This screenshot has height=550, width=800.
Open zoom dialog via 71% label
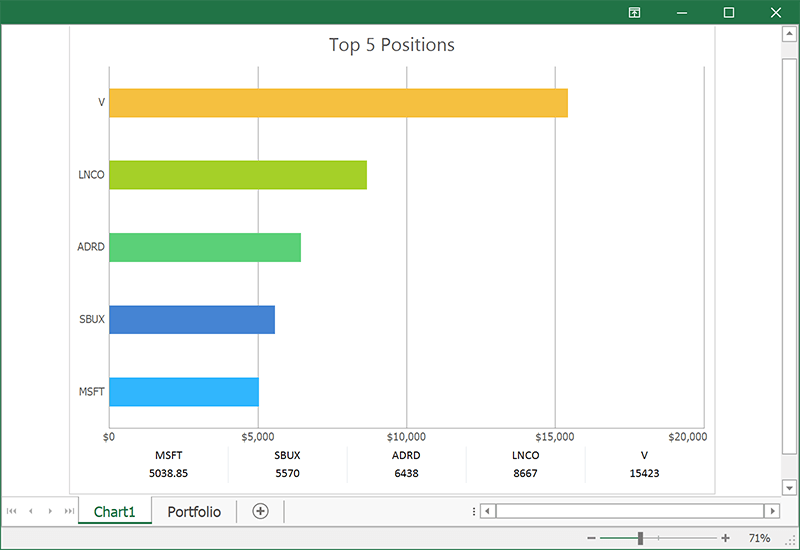pos(759,538)
